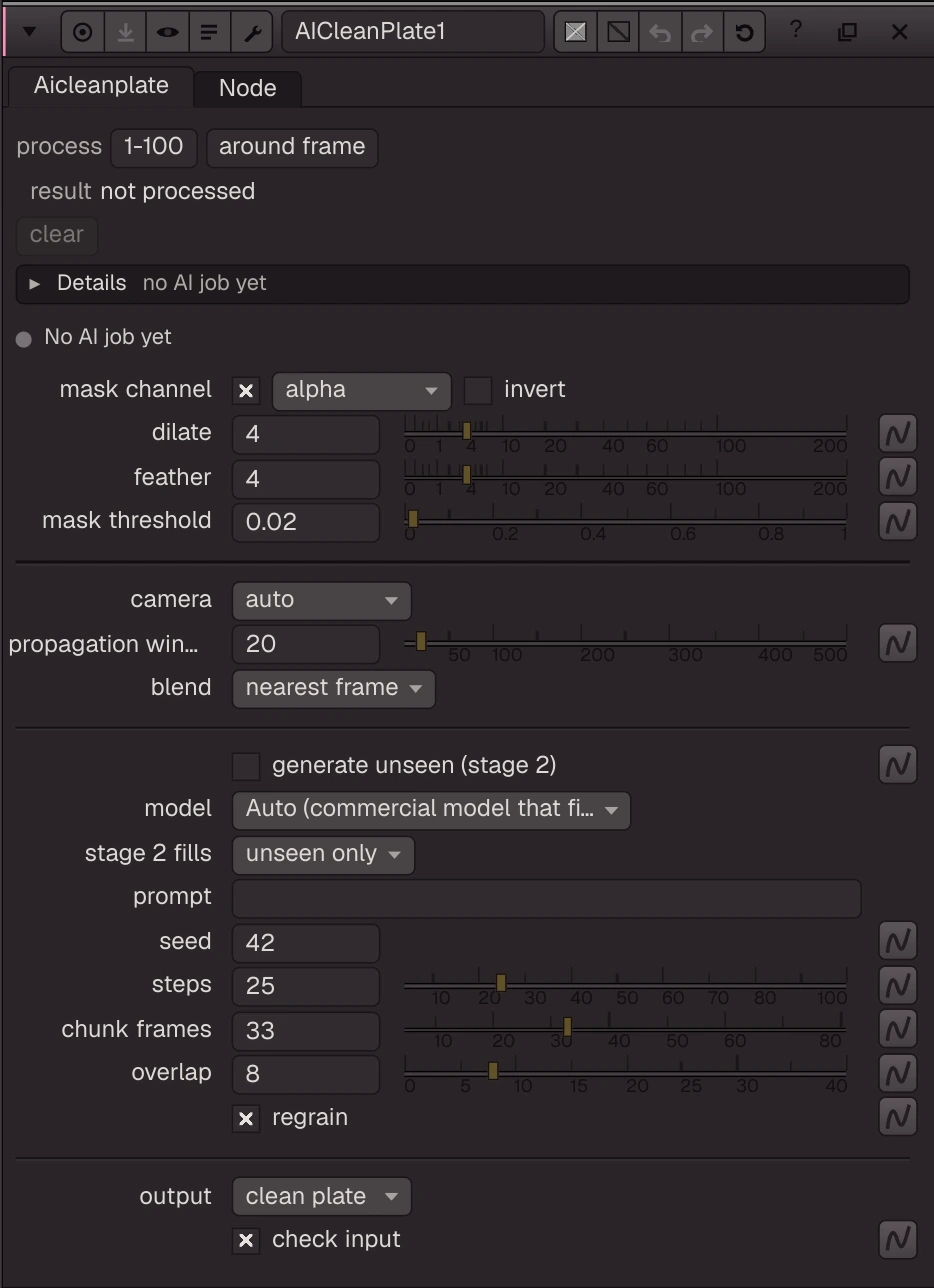Click the crossed-box icon in header
The height and width of the screenshot is (1288, 934).
click(x=575, y=32)
